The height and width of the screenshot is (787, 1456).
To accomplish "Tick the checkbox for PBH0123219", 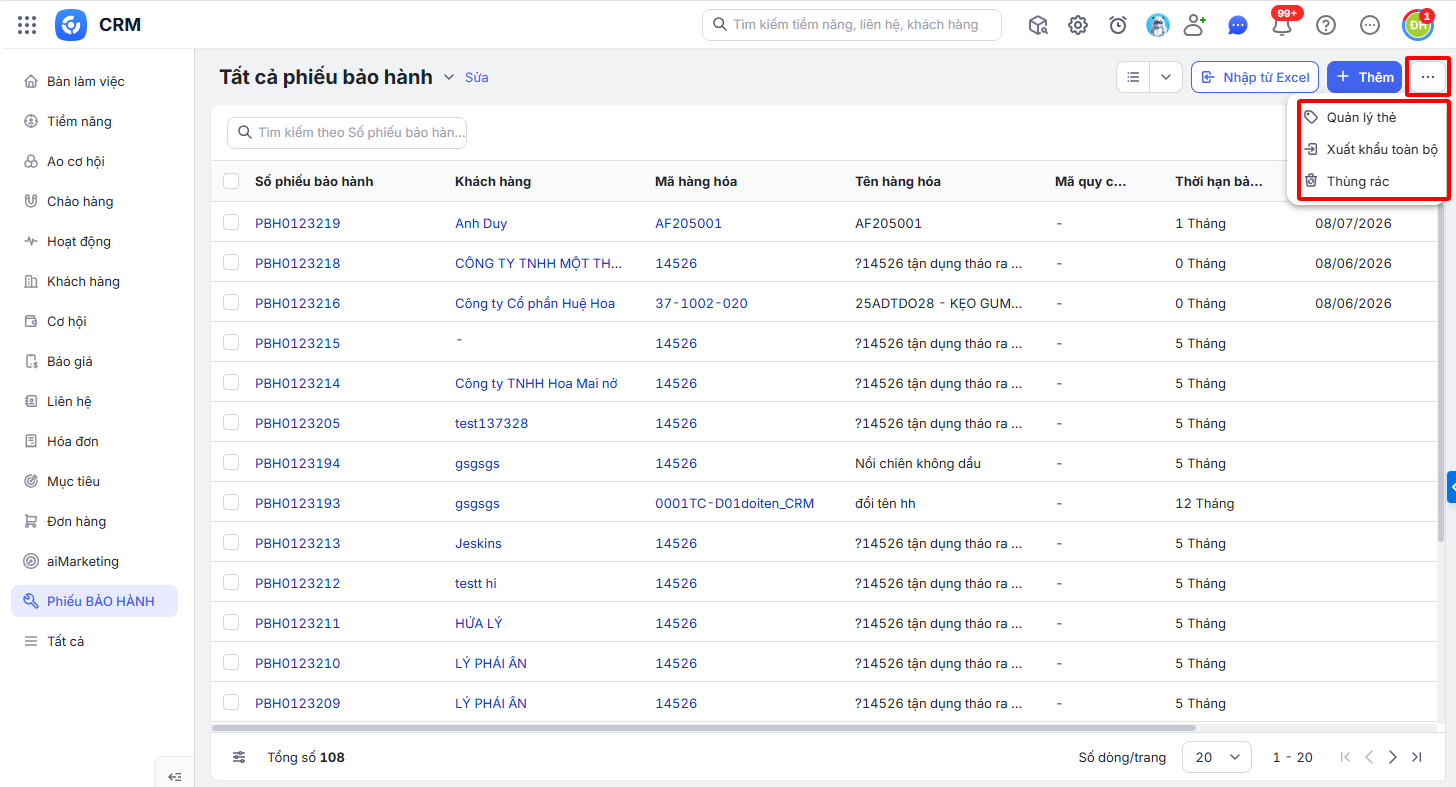I will coord(231,222).
